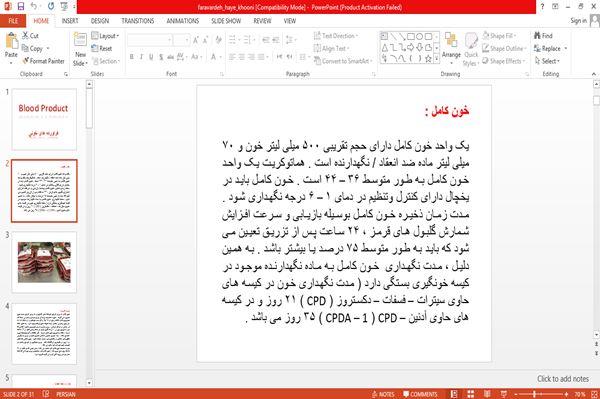Open the Align Text dropdown
The image size is (600, 399).
coord(331,48)
